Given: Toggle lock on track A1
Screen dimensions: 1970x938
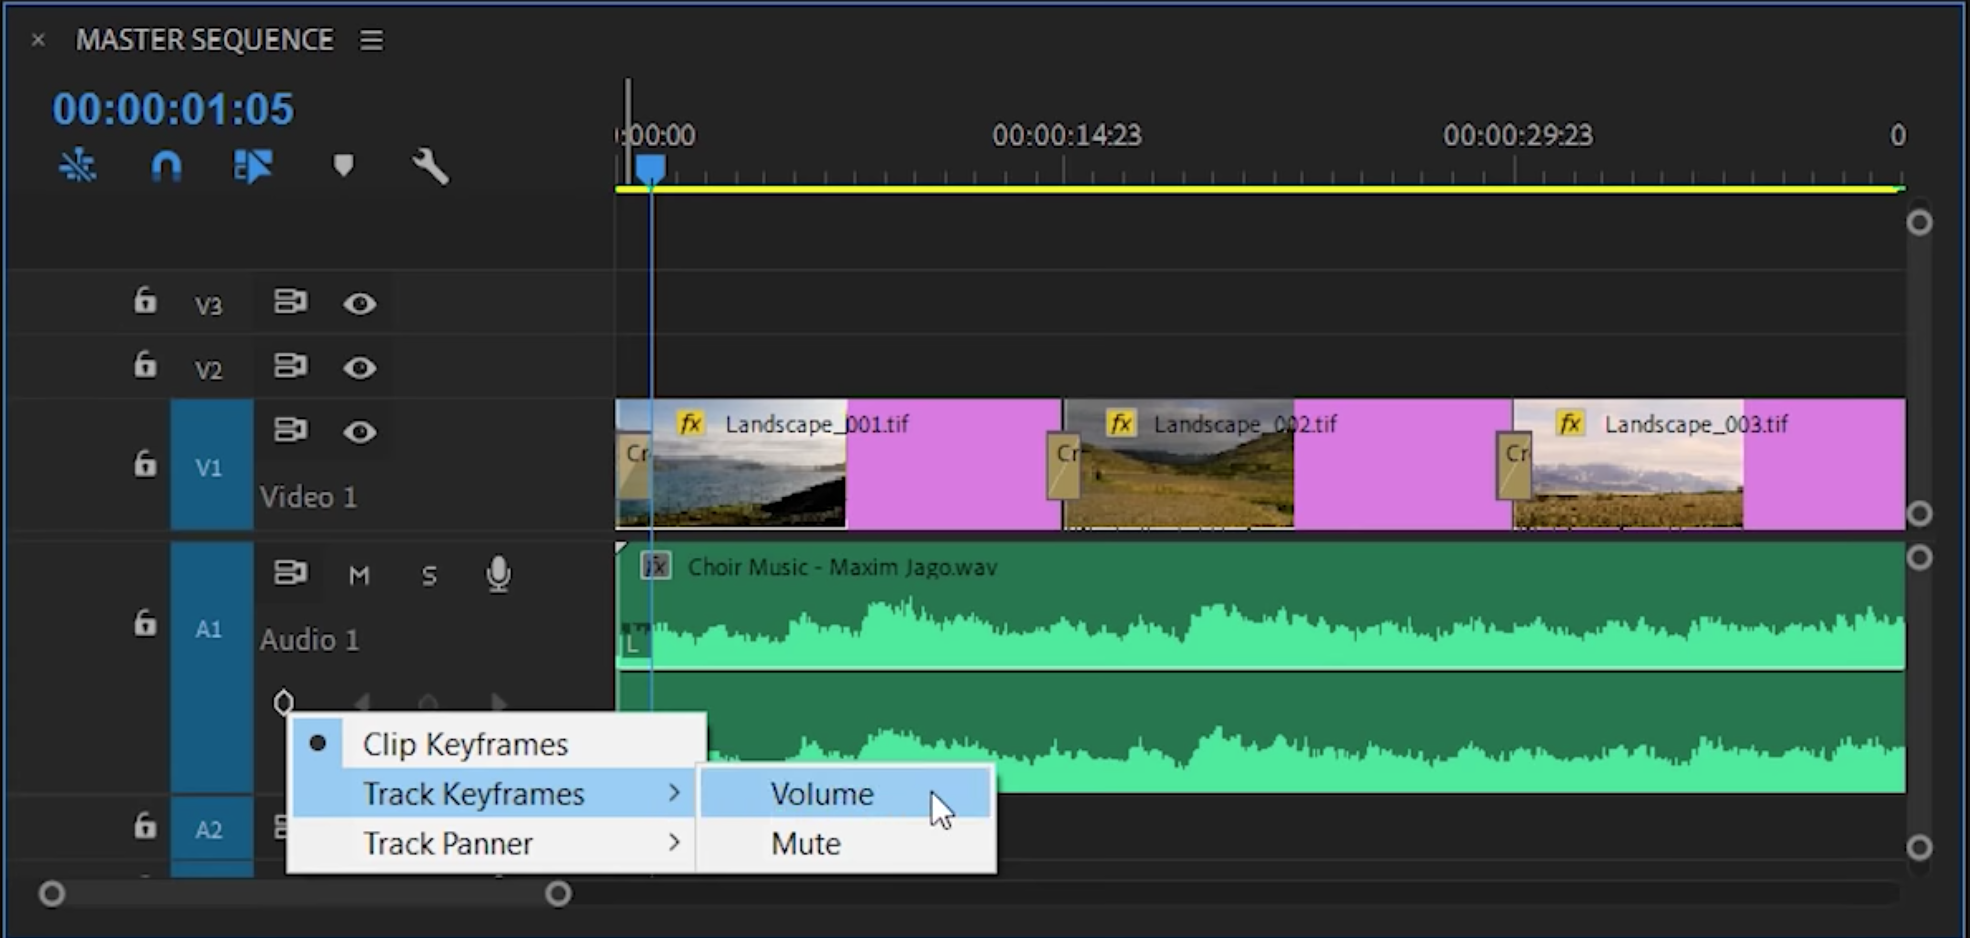Looking at the screenshot, I should pos(145,623).
